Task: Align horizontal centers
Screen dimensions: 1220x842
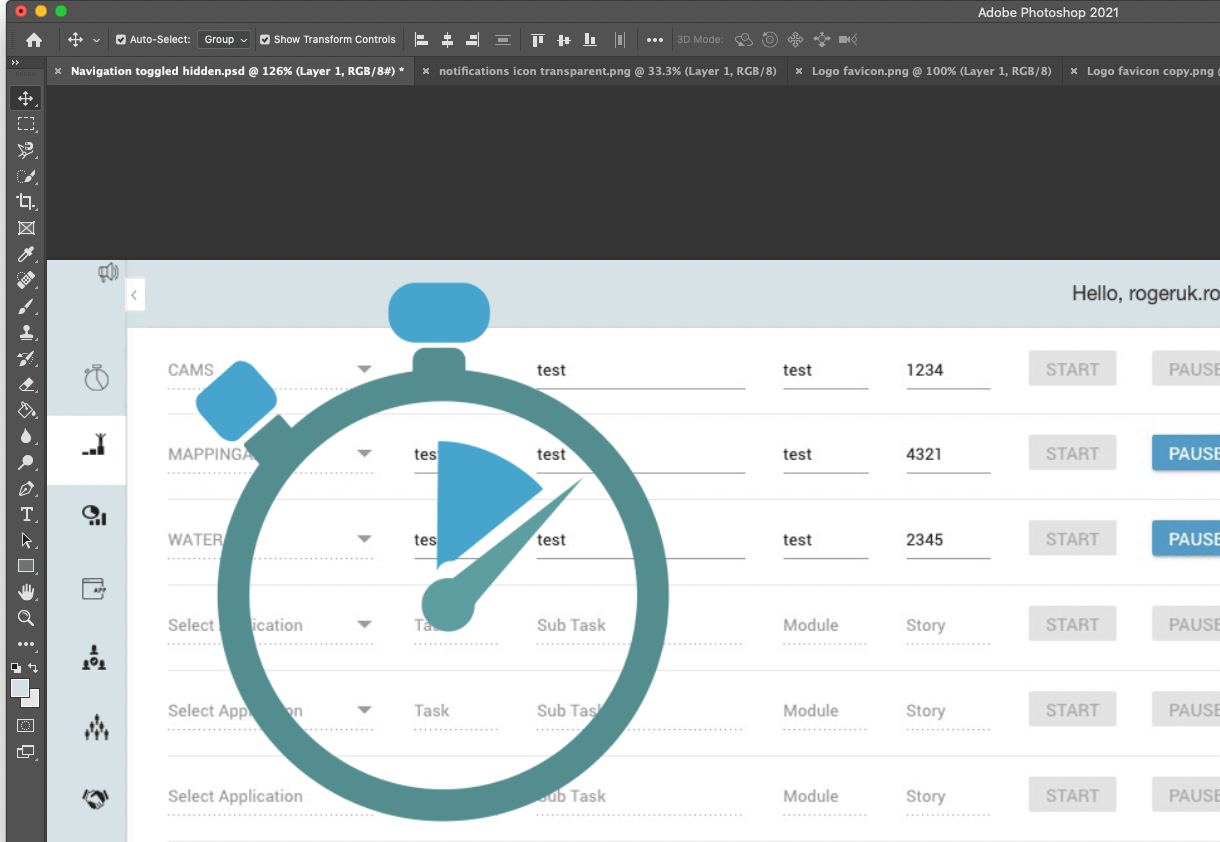Action: (447, 40)
